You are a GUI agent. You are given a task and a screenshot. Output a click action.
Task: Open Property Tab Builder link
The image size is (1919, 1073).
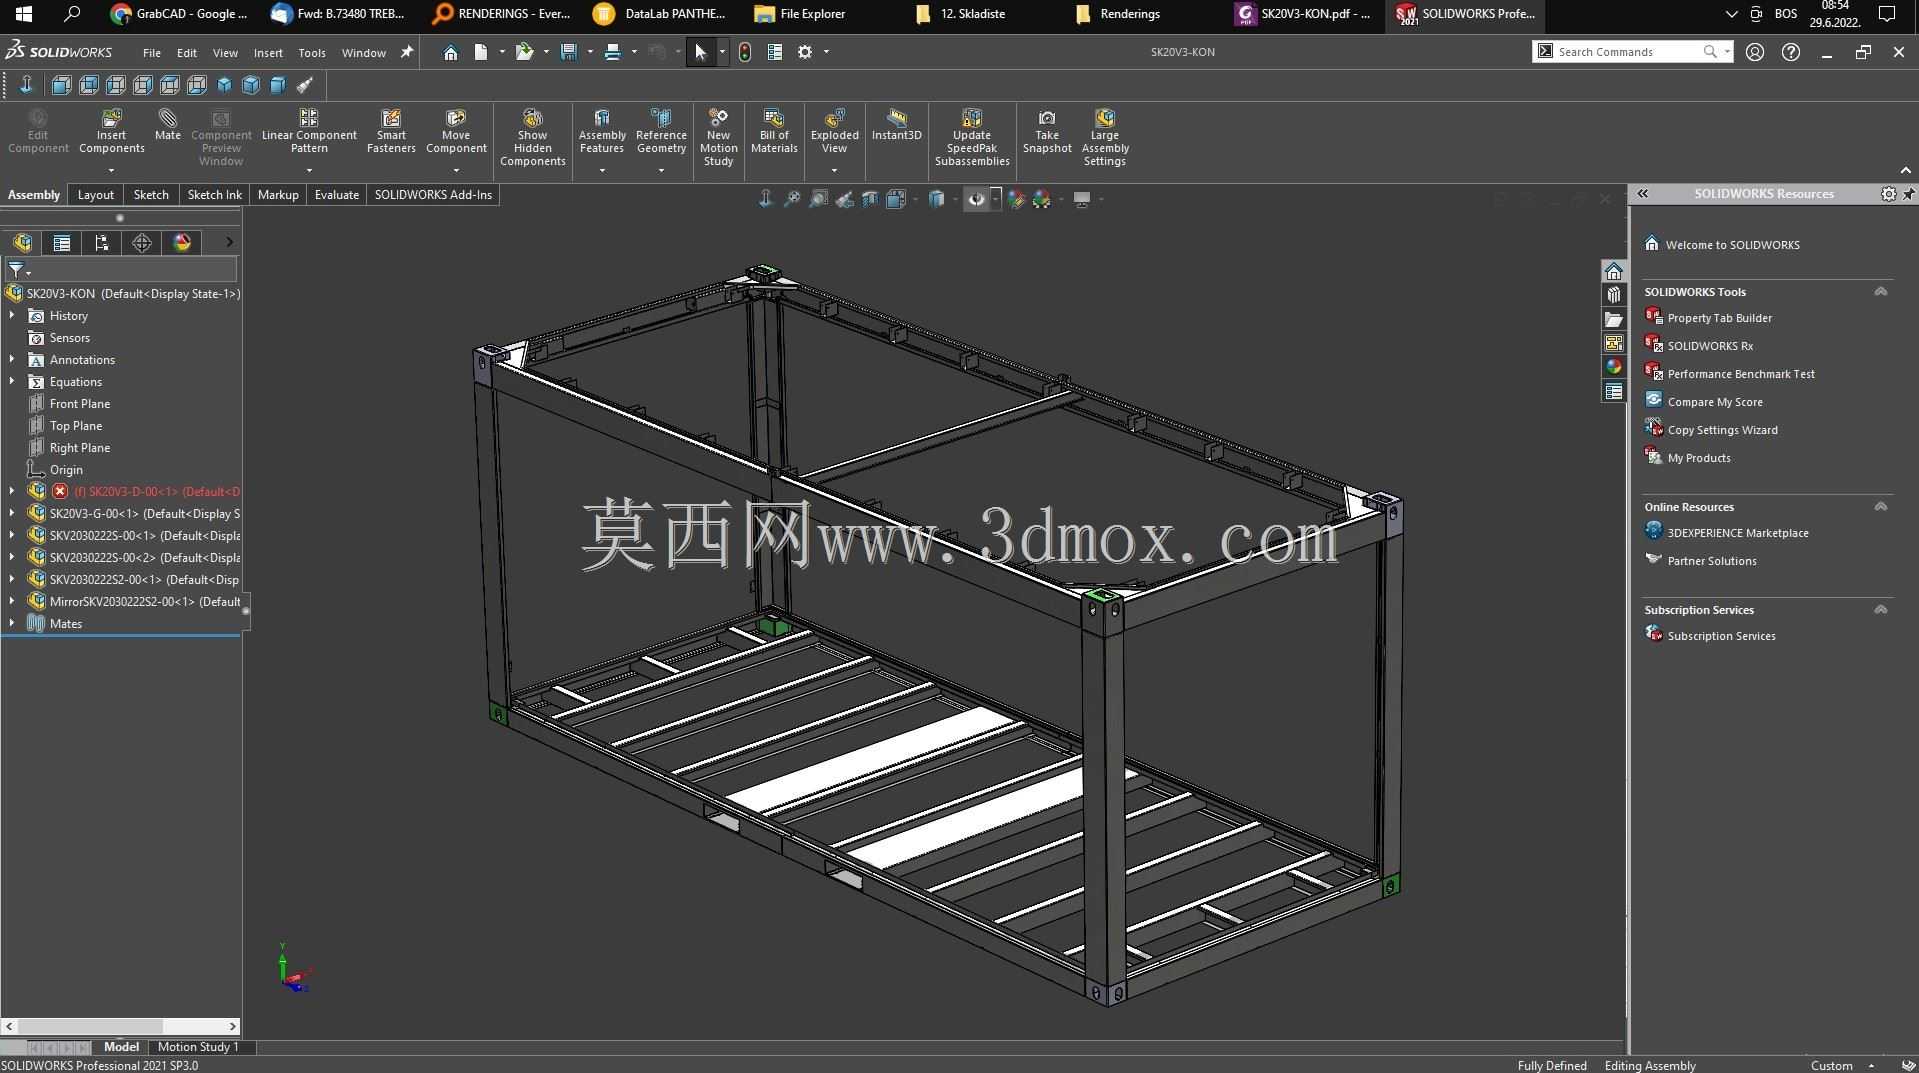1719,318
